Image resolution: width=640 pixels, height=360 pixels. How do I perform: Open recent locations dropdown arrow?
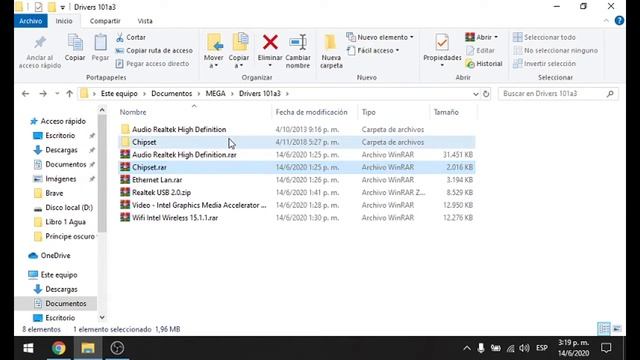pyautogui.click(x=57, y=94)
